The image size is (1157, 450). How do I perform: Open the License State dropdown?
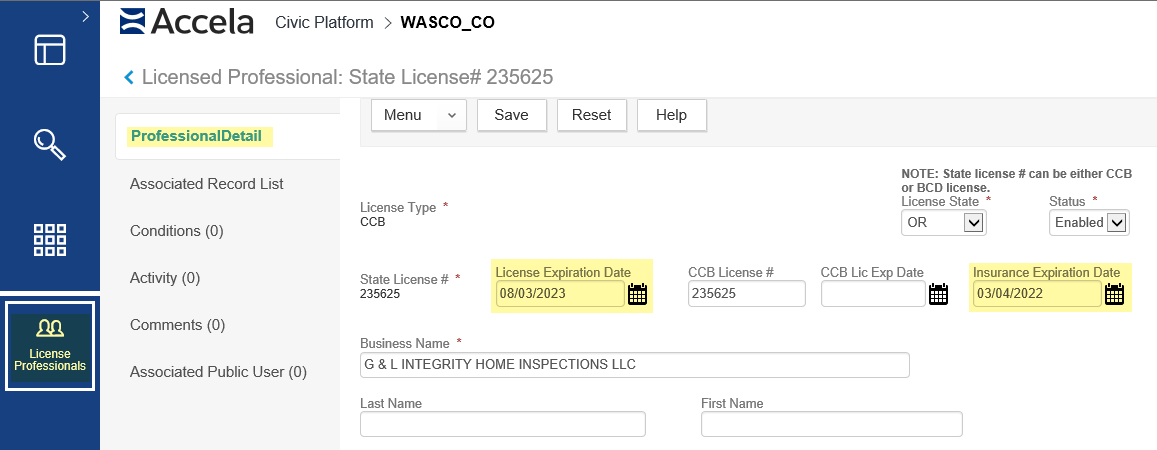tap(944, 223)
